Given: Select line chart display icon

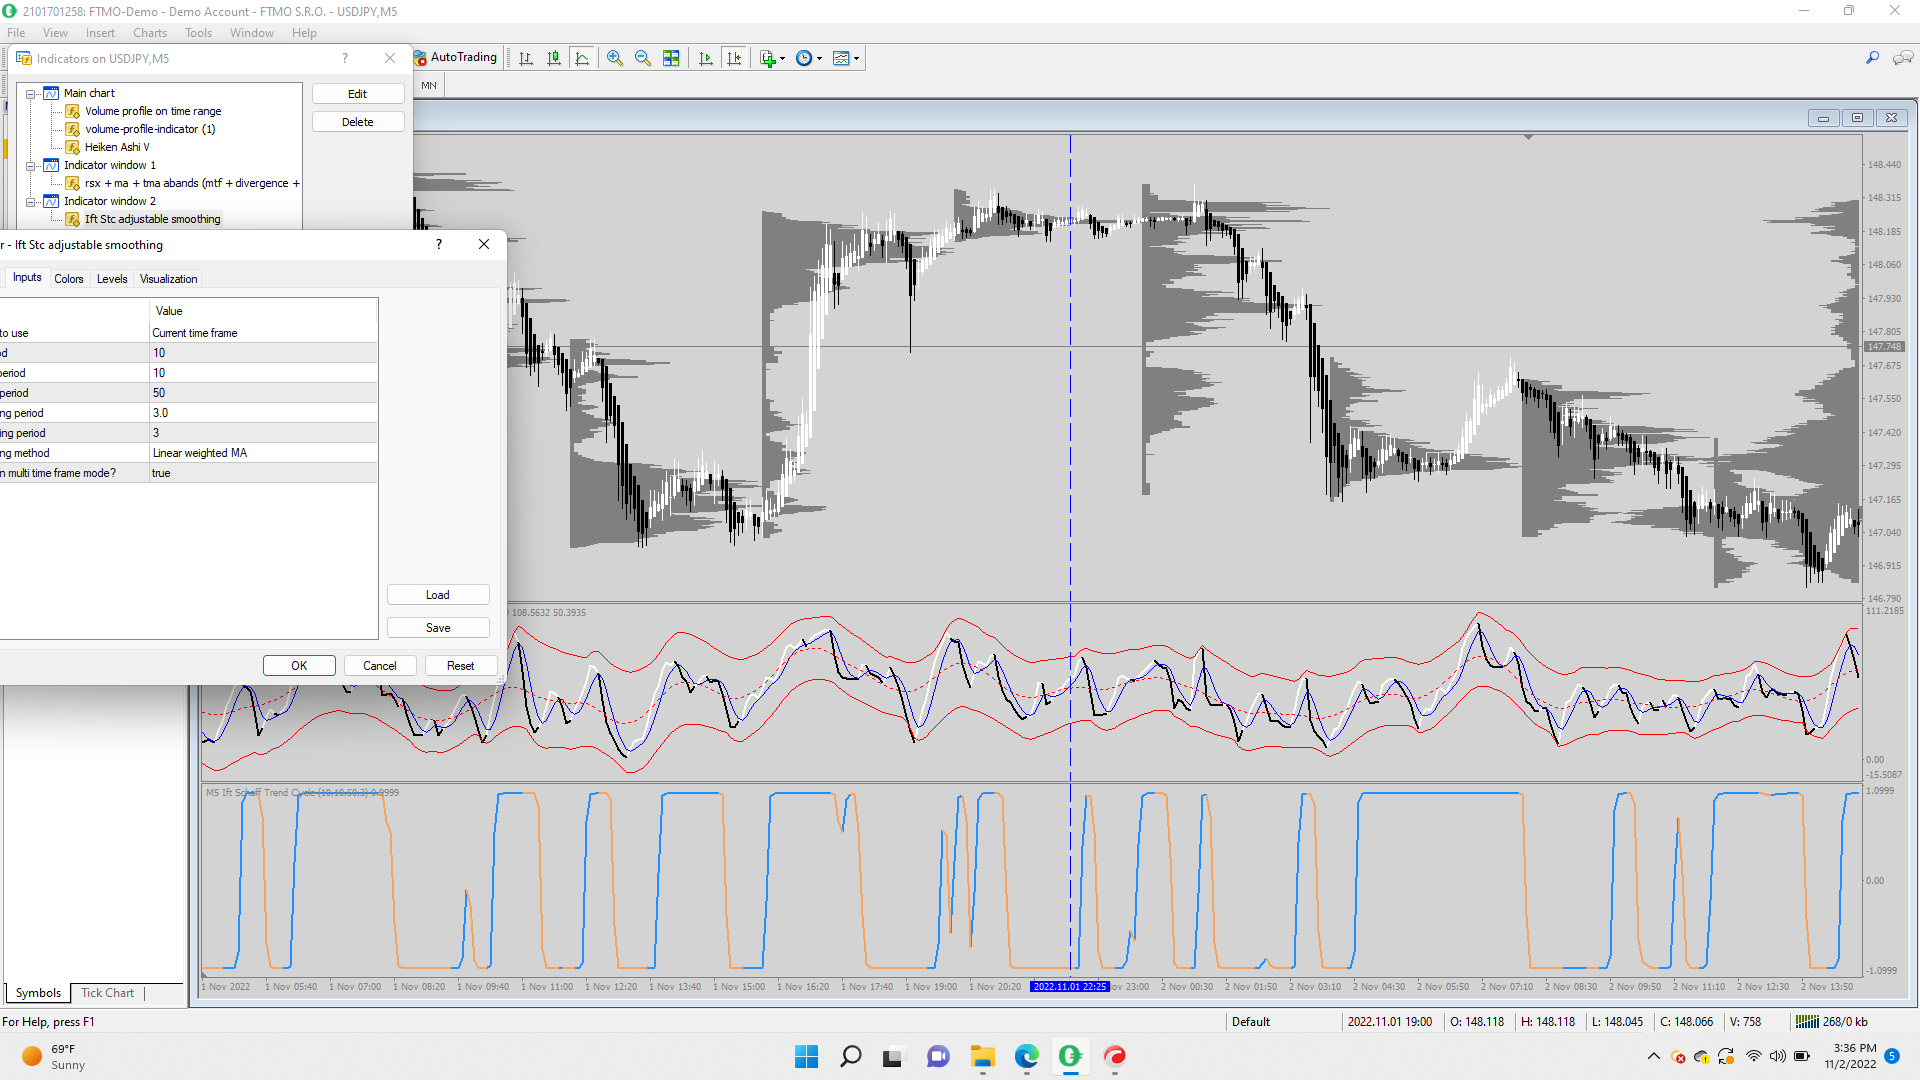Looking at the screenshot, I should 582,58.
